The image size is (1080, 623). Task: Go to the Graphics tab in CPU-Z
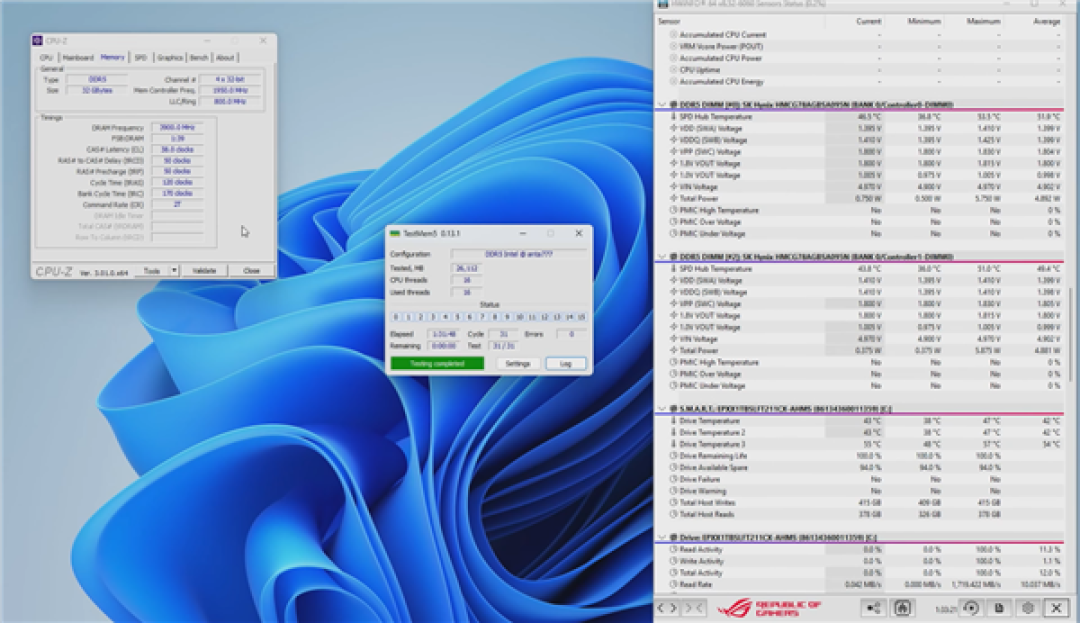point(169,58)
